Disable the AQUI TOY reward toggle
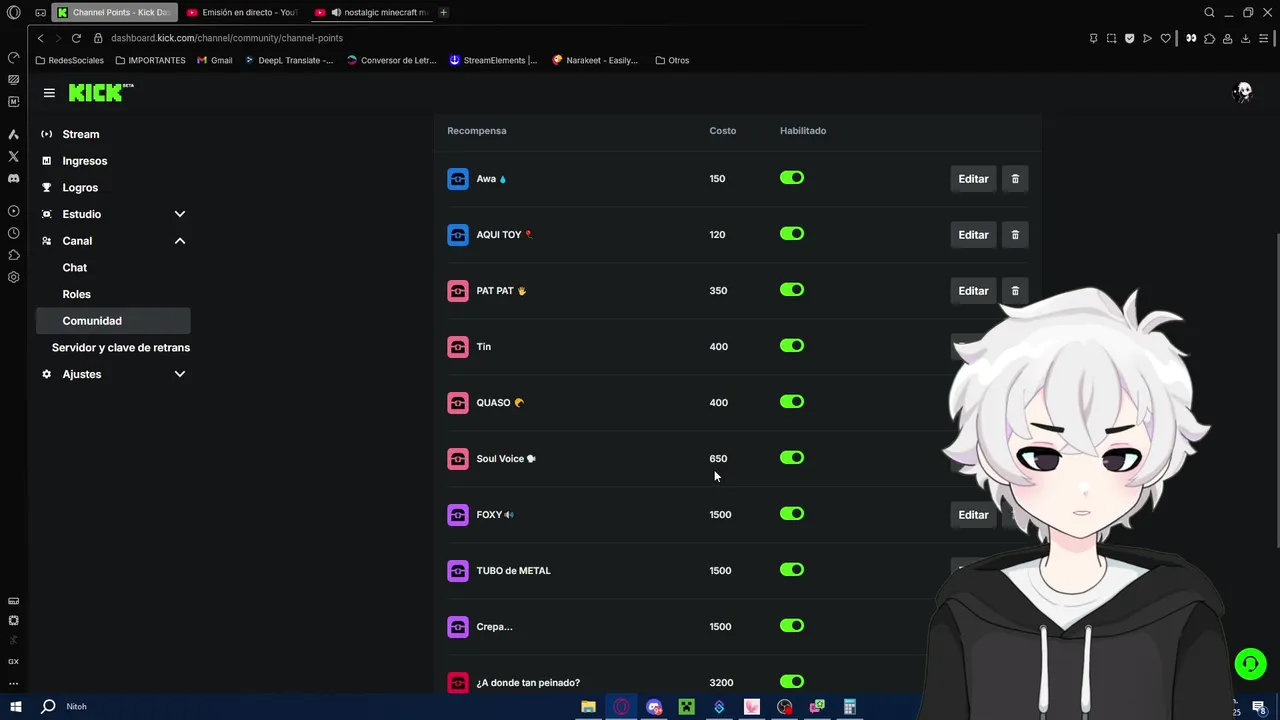1280x720 pixels. (x=792, y=234)
